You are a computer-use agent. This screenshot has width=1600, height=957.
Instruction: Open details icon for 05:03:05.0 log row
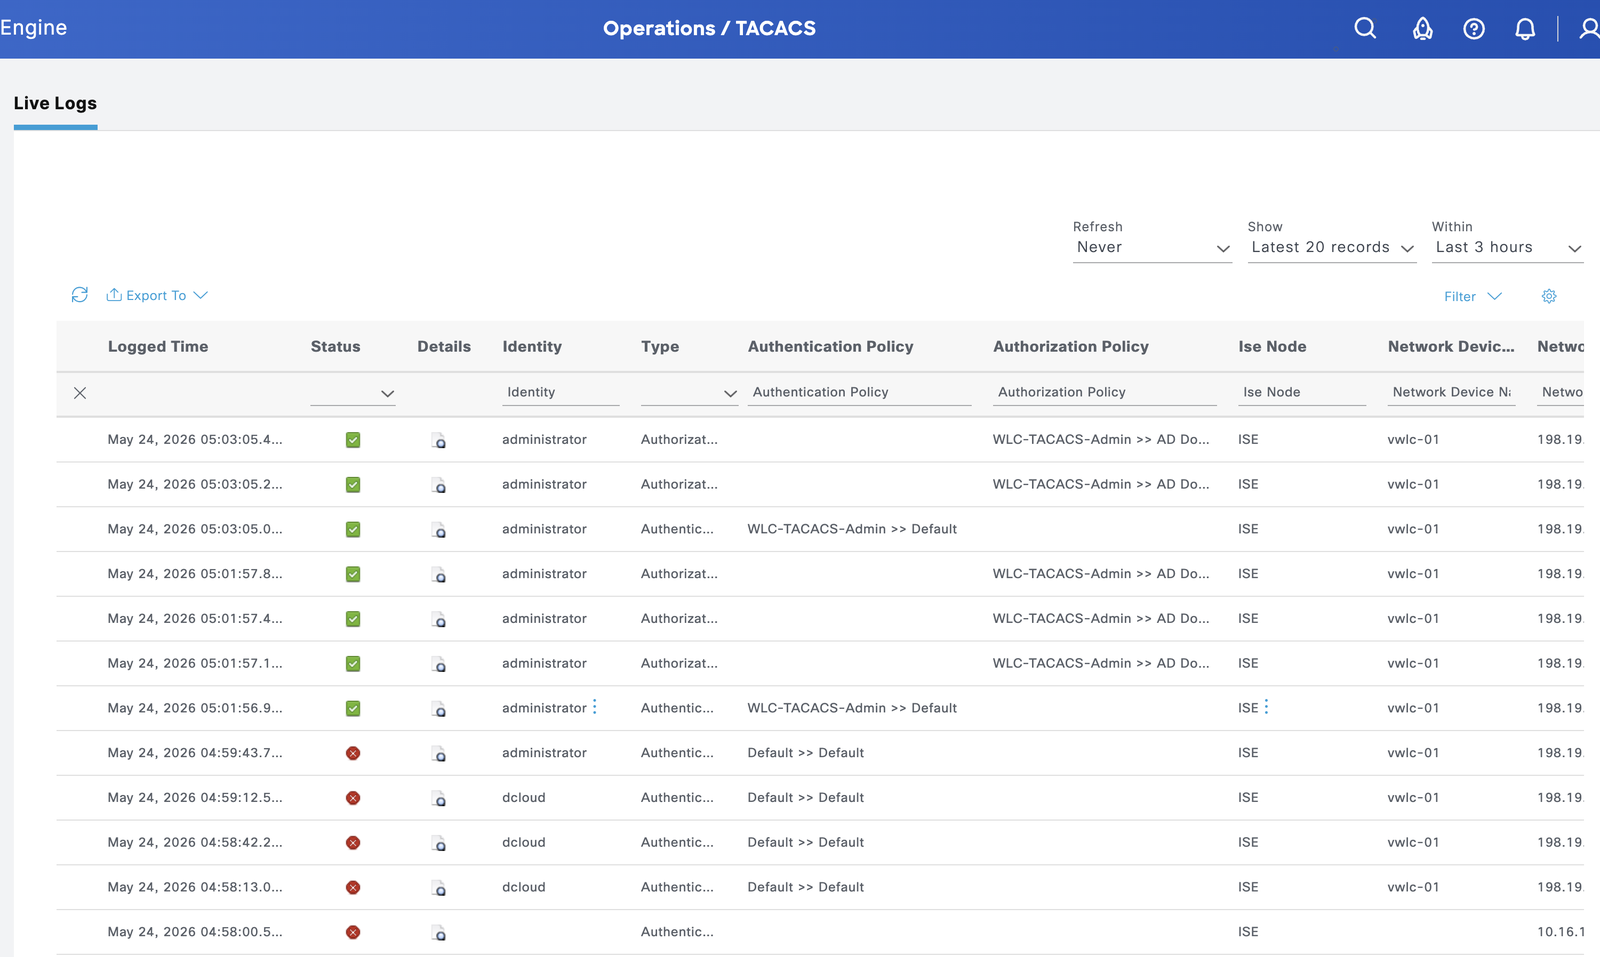tap(439, 530)
